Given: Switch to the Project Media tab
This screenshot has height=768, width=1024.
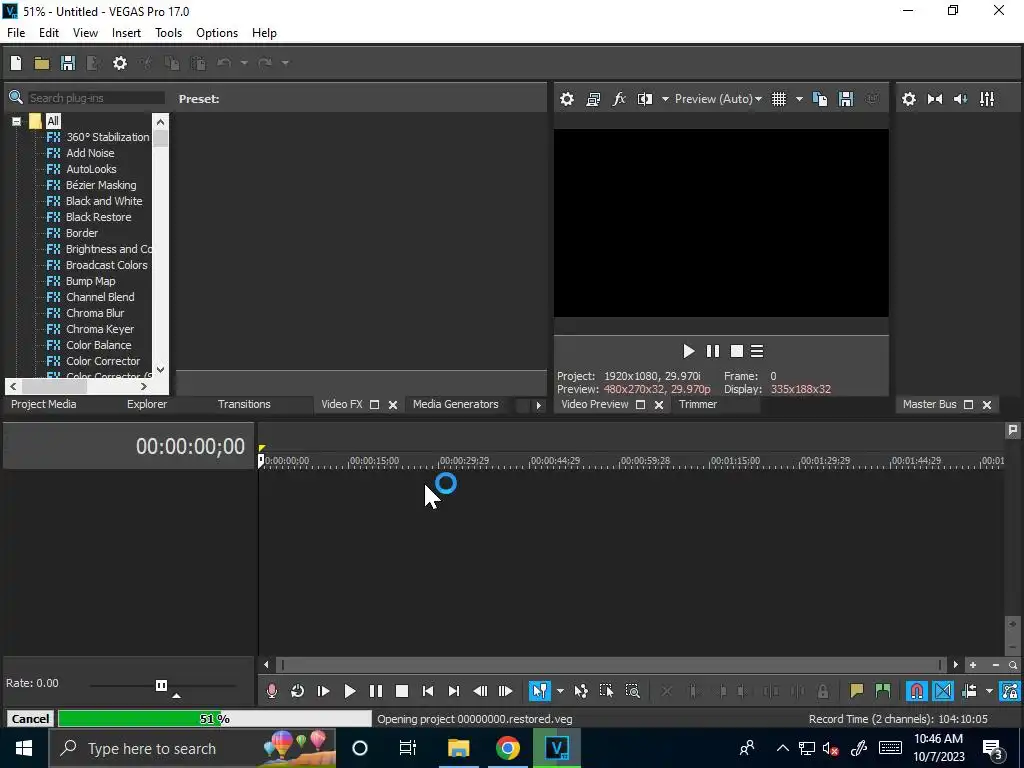Looking at the screenshot, I should 44,404.
